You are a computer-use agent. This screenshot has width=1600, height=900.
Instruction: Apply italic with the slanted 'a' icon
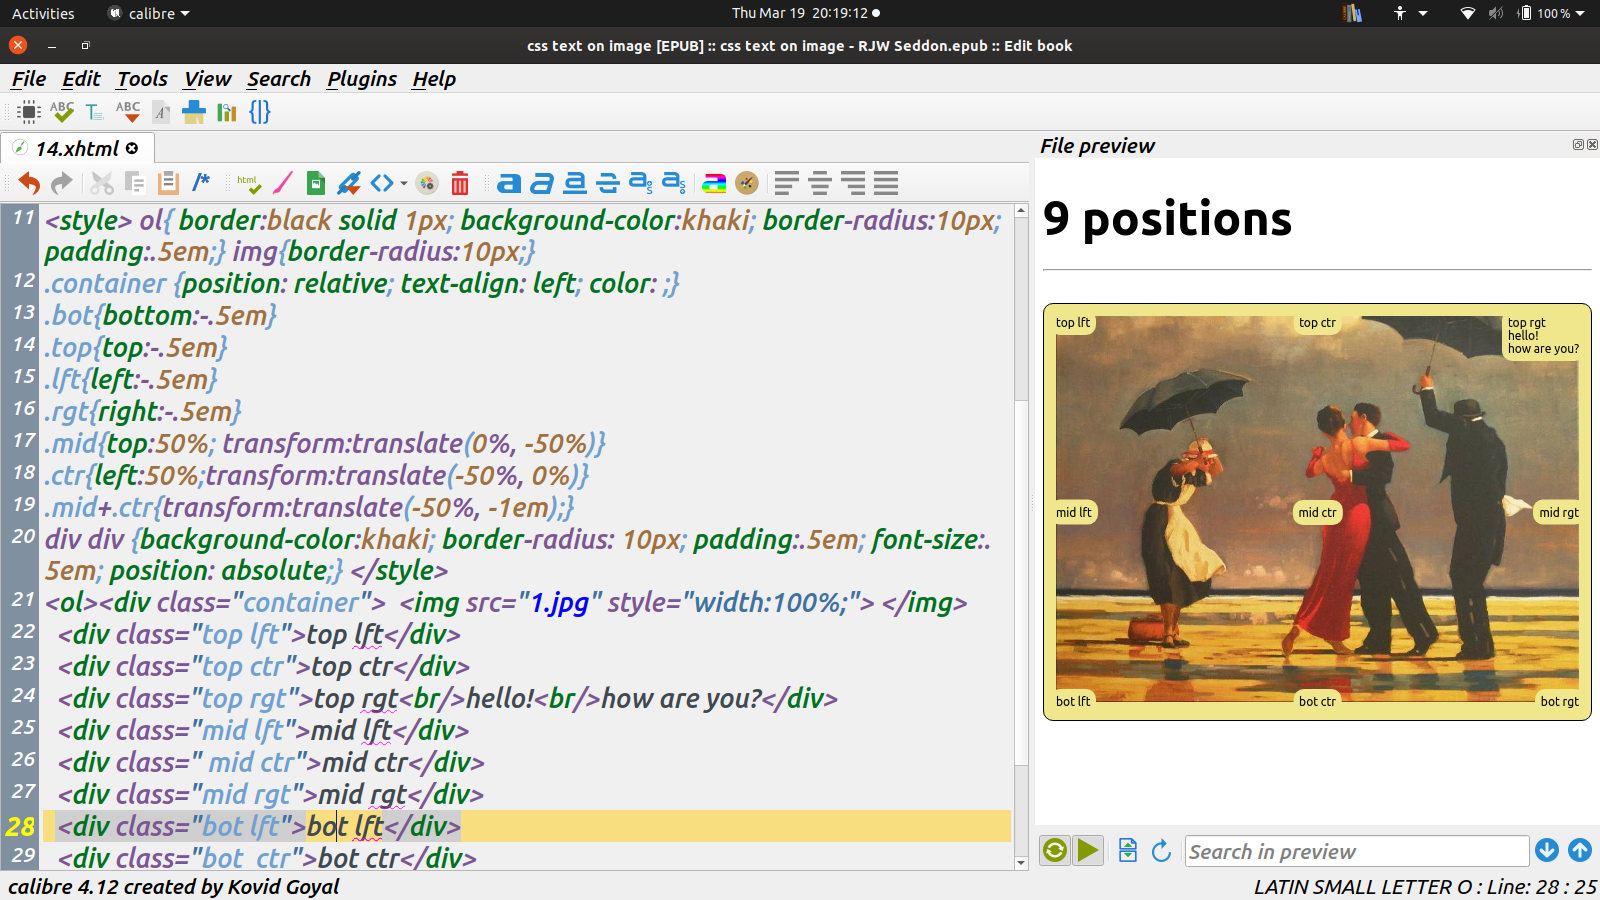(x=542, y=183)
